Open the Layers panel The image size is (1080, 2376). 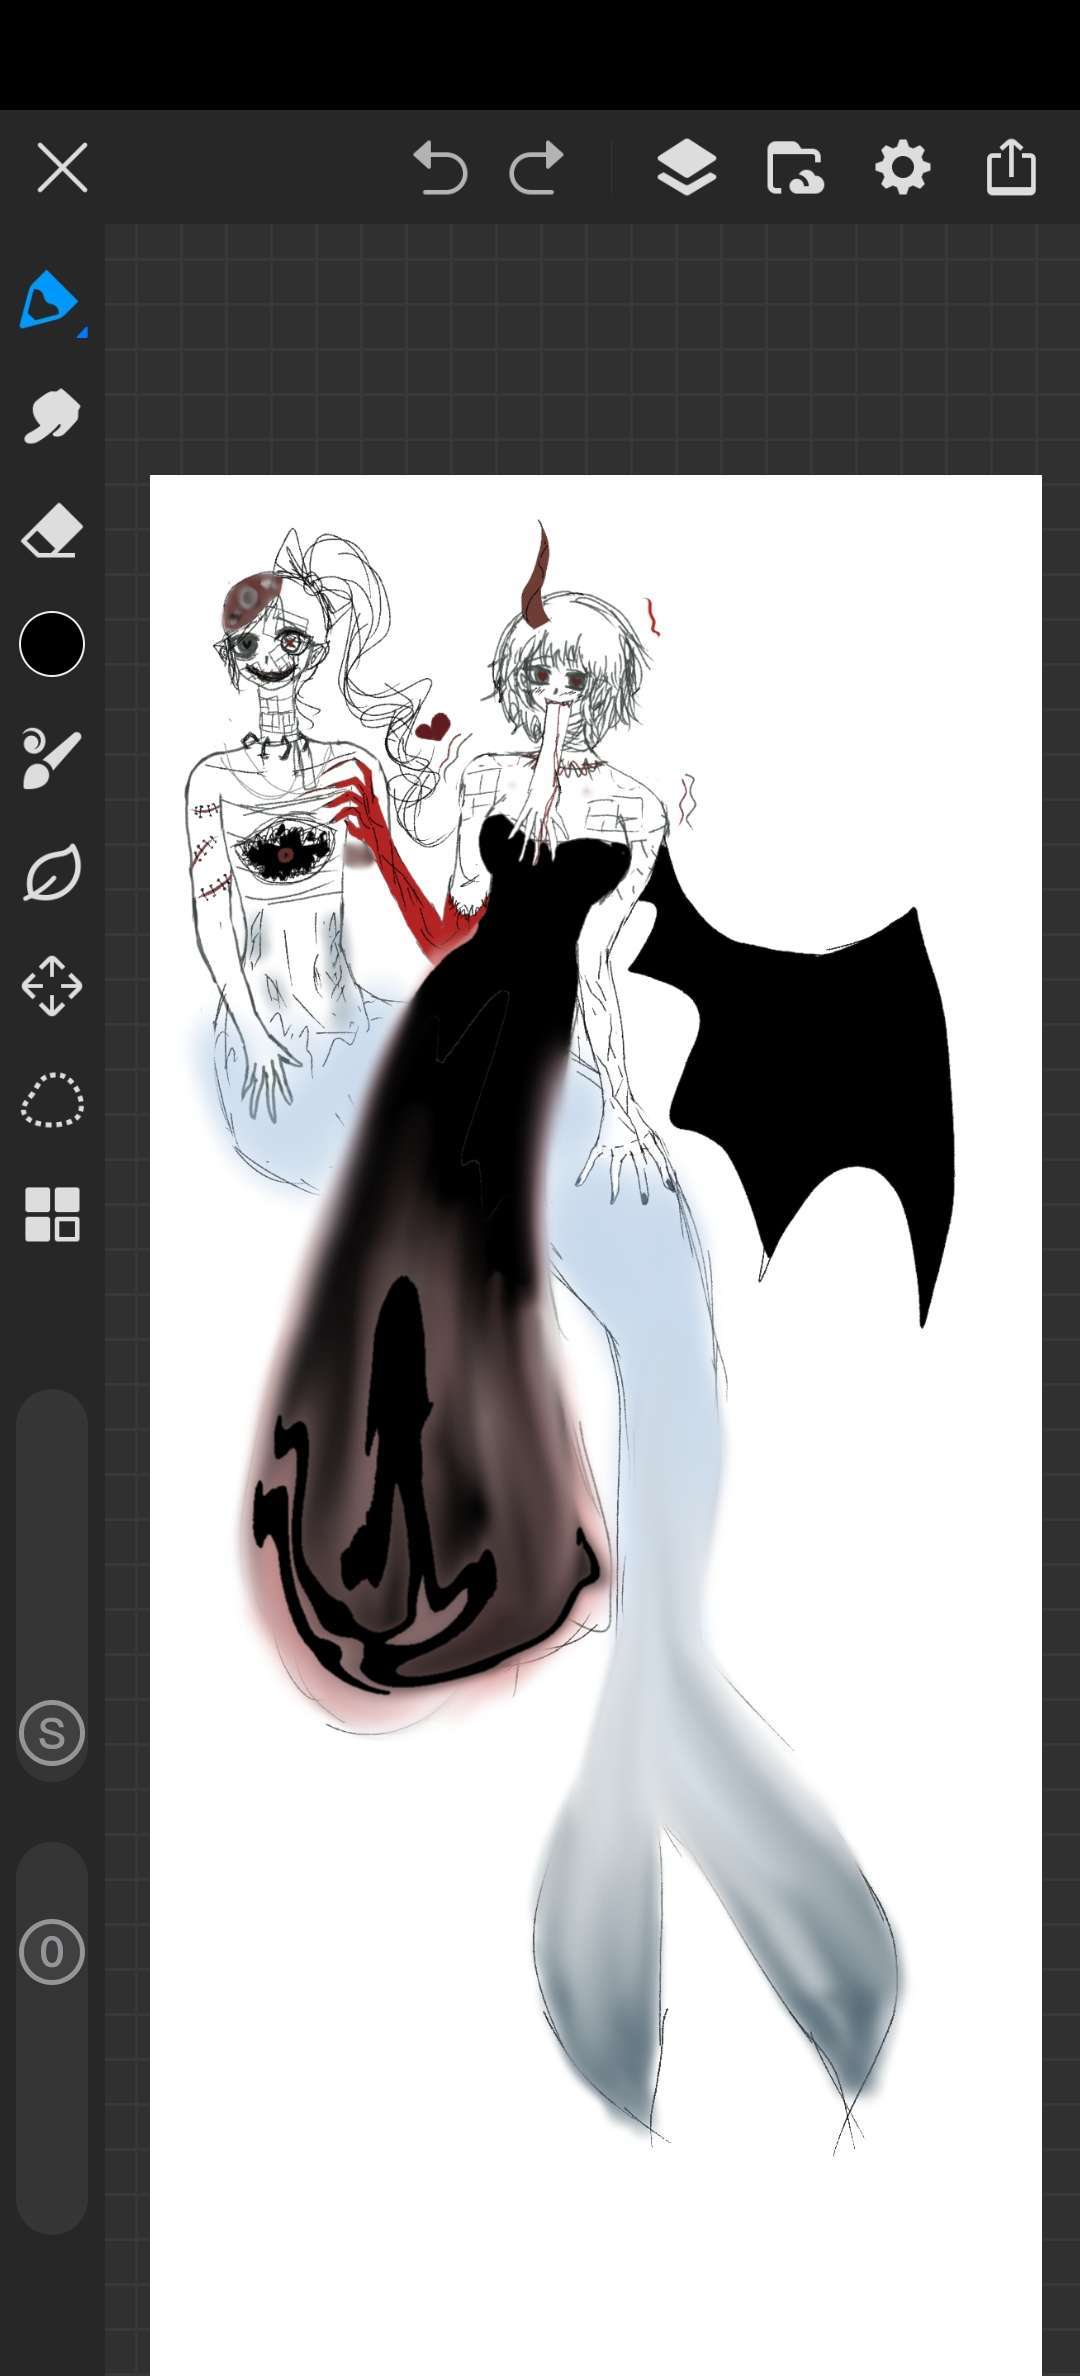pyautogui.click(x=686, y=167)
